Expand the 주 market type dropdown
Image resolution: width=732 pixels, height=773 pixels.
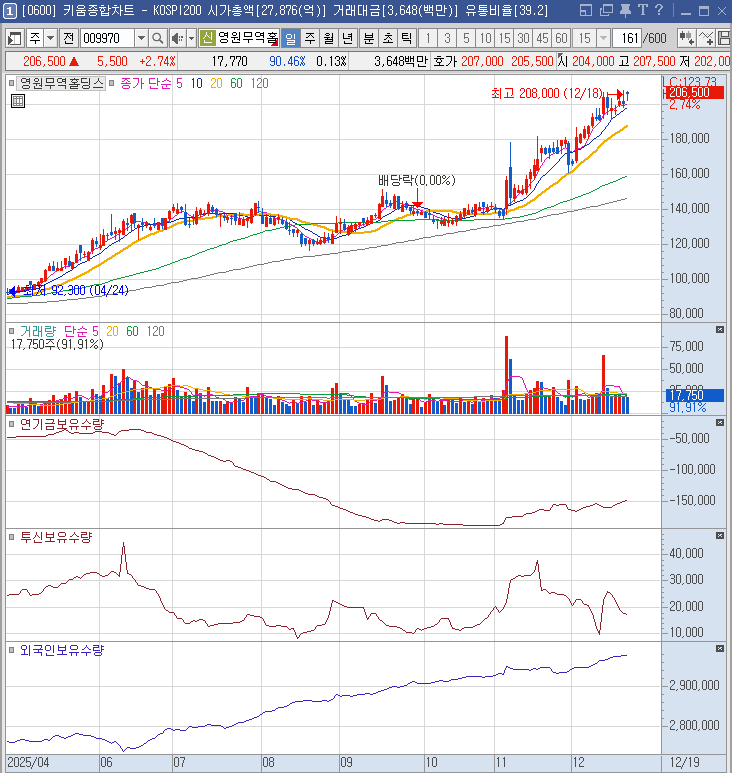[x=49, y=38]
